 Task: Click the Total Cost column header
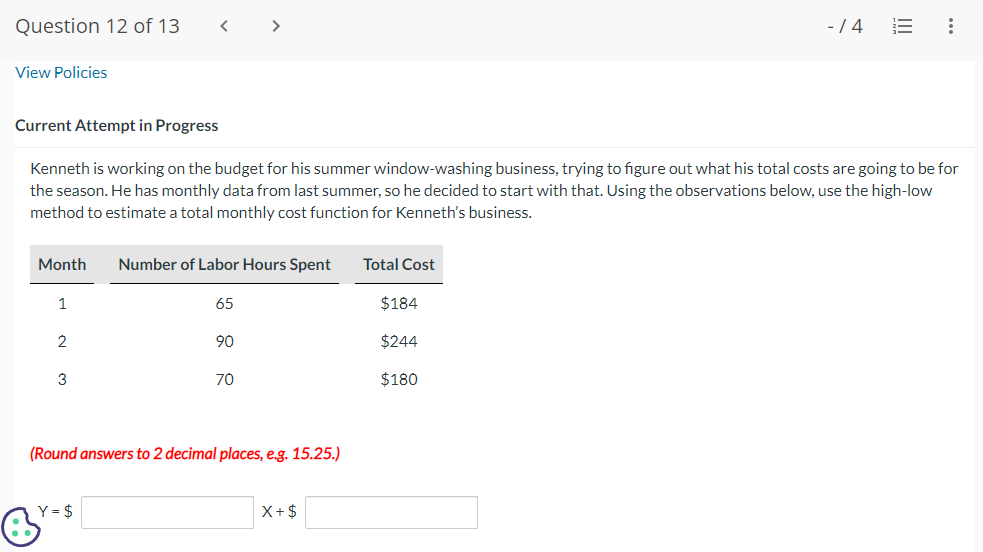(399, 264)
